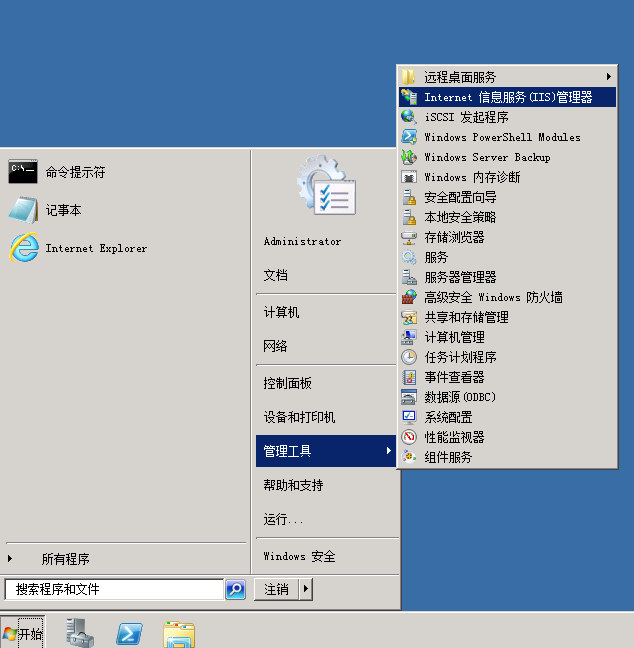This screenshot has height=648, width=634.
Task: Open the arrow next to 注销
Action: [305, 588]
